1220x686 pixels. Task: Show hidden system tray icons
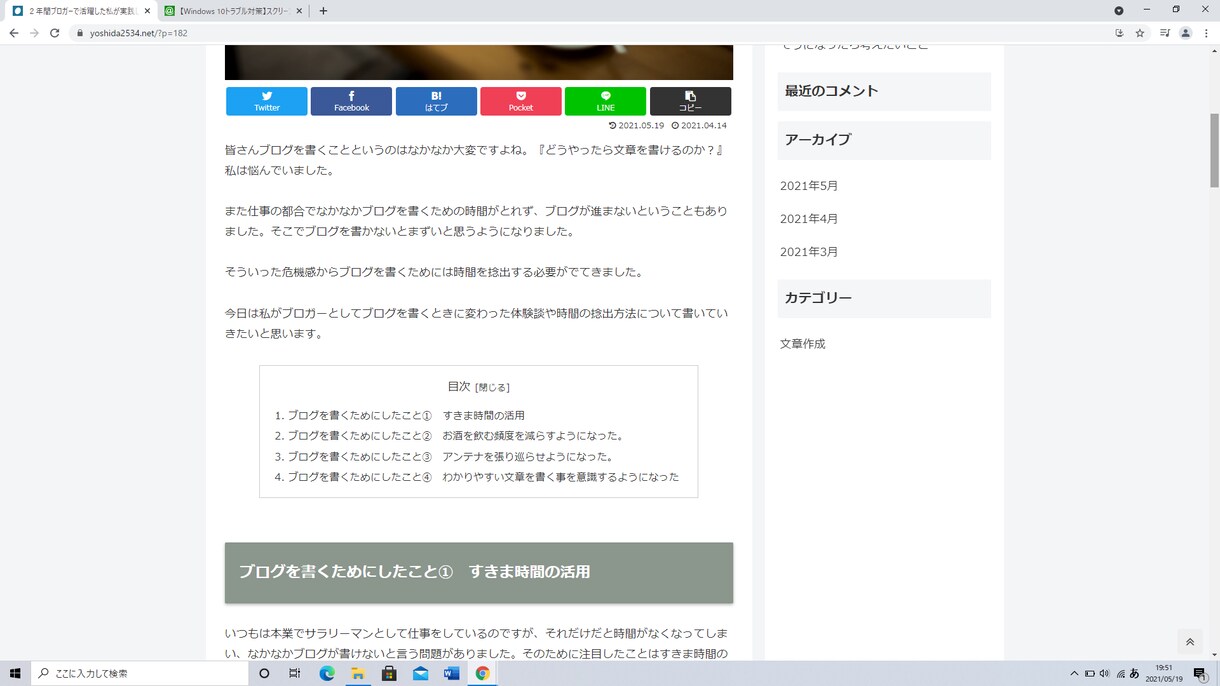click(x=1074, y=673)
